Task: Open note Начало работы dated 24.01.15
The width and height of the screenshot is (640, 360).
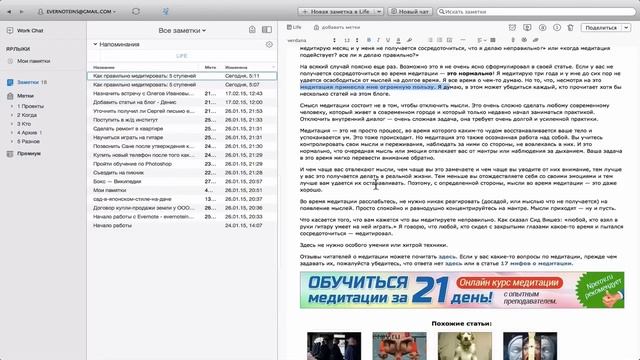Action: [x=182, y=226]
